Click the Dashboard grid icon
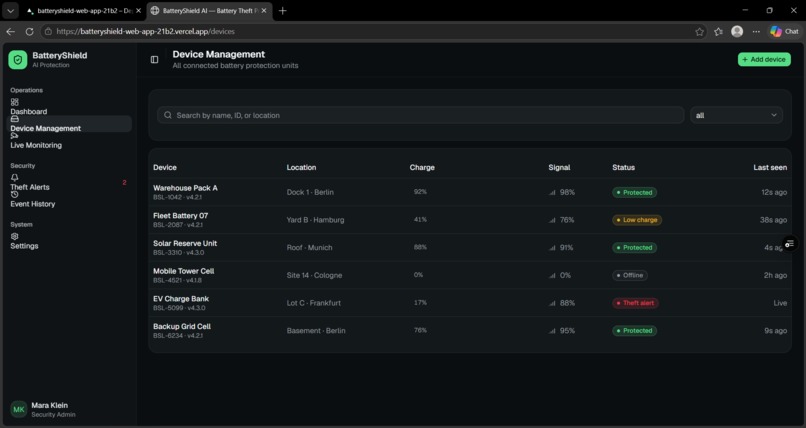The width and height of the screenshot is (806, 428). pyautogui.click(x=14, y=102)
